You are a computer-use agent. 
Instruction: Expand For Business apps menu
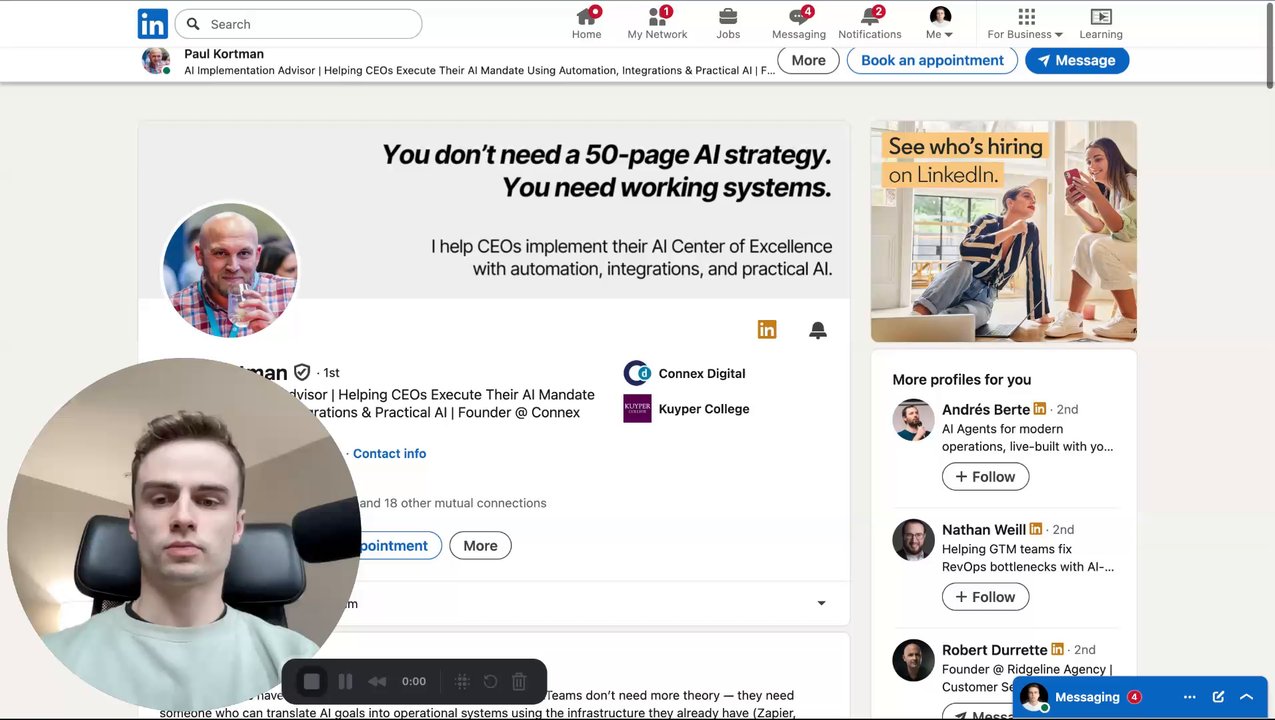point(1025,23)
